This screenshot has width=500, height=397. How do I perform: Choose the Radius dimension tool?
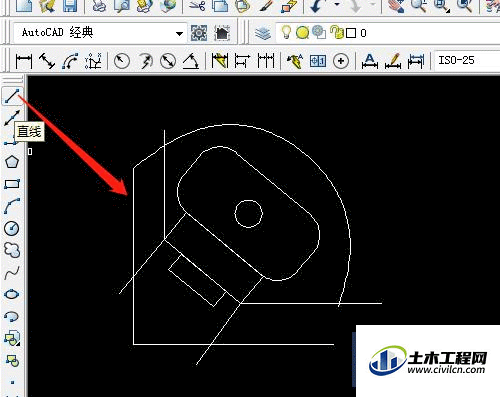tap(122, 61)
